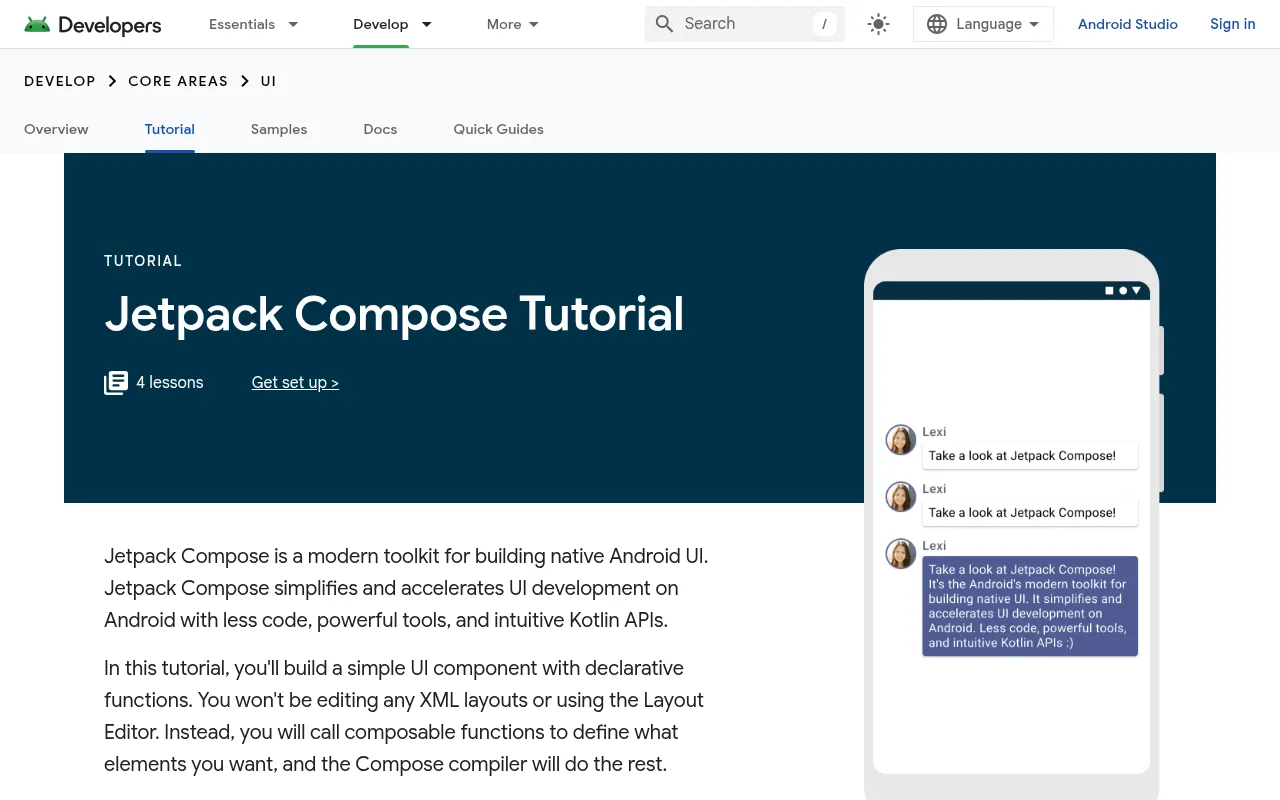Click the TUTORIAL label above the heading

tap(143, 261)
